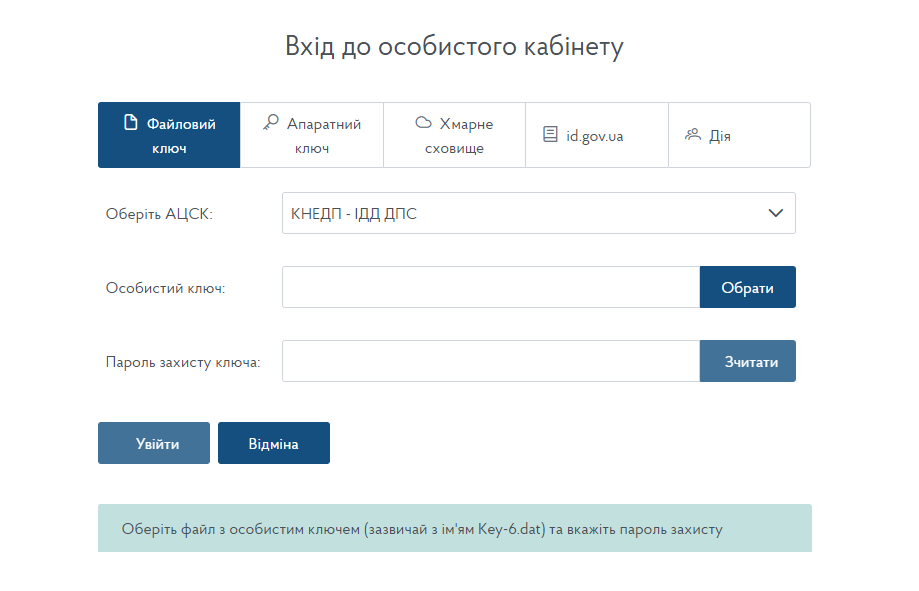Click into the Пароль захисту ключа field
The image size is (919, 591).
[x=490, y=361]
